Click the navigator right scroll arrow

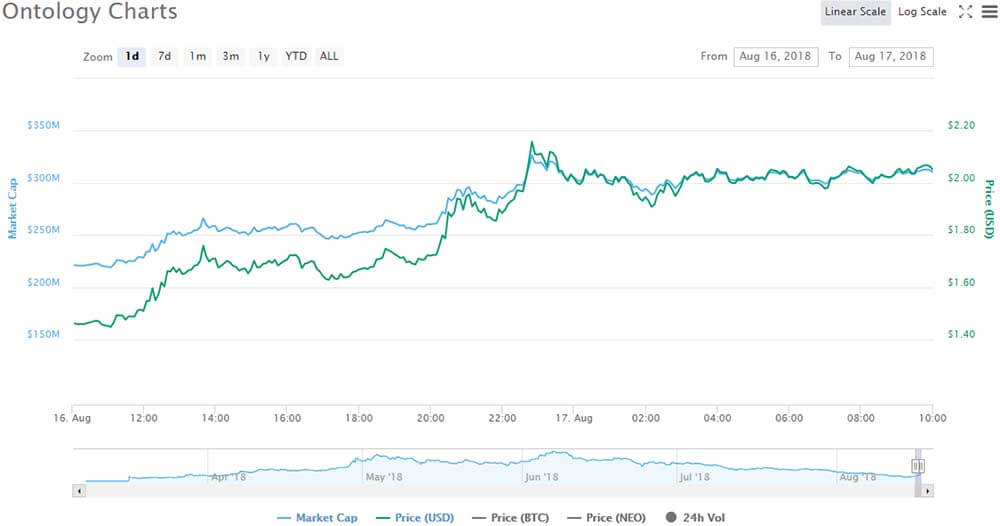(x=927, y=491)
